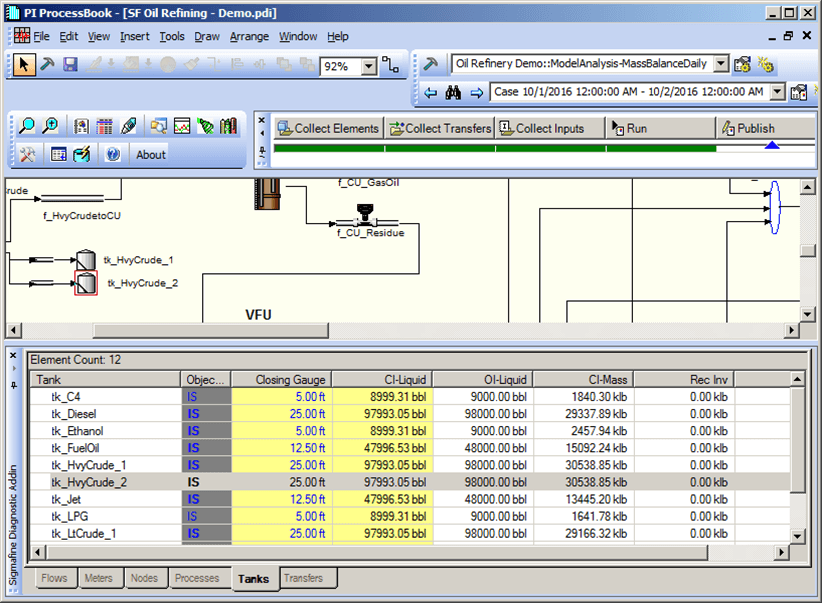Viewport: 822px width, 603px height.
Task: Open the blue help question mark icon
Action: click(x=113, y=154)
